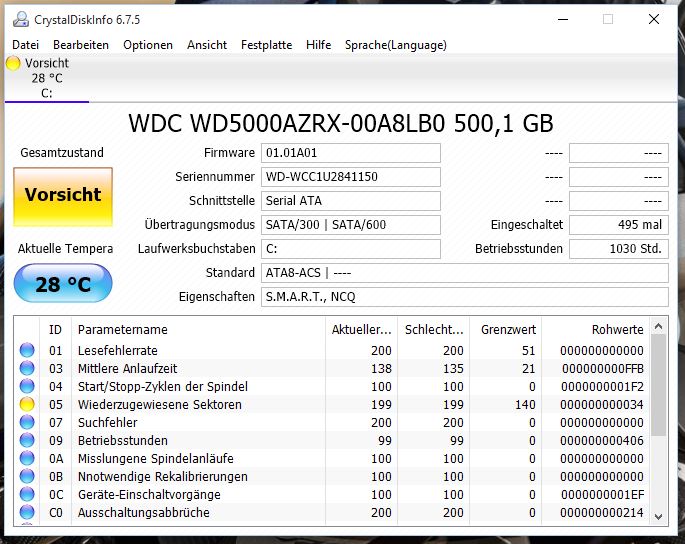Click raw value 000000000034

(602, 404)
